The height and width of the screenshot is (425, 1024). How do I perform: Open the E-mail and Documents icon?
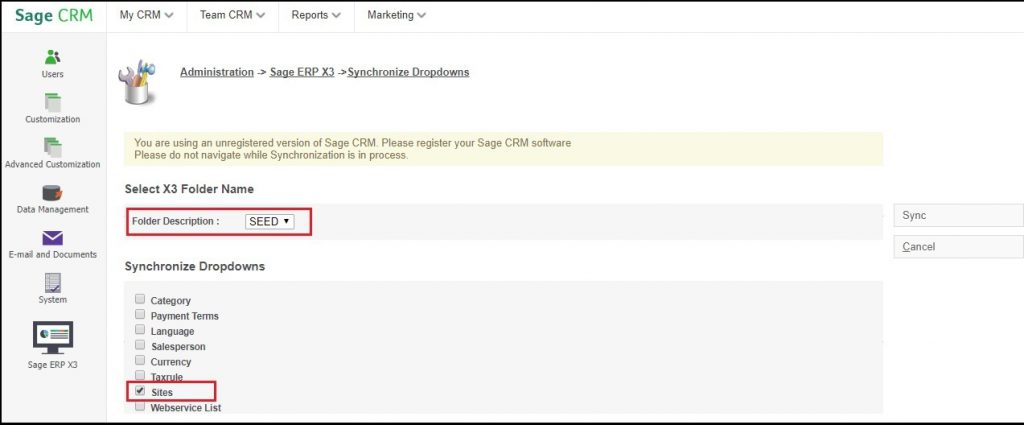(52, 238)
